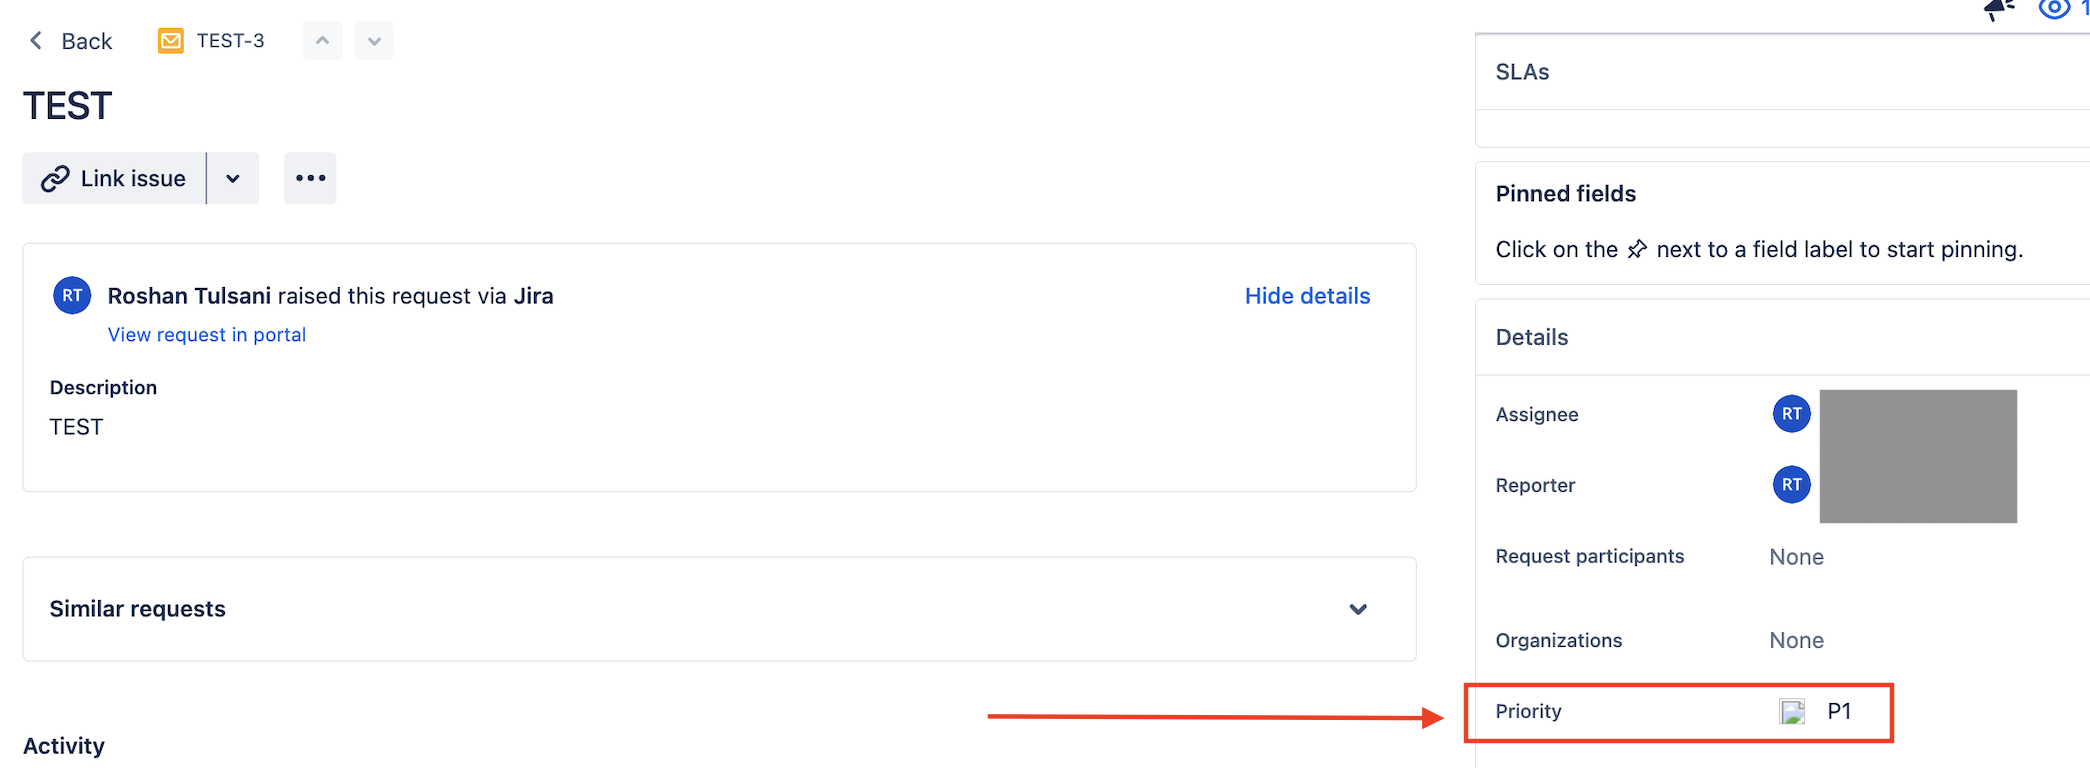
Task: Click the Reporter RT avatar
Action: pyautogui.click(x=1791, y=485)
